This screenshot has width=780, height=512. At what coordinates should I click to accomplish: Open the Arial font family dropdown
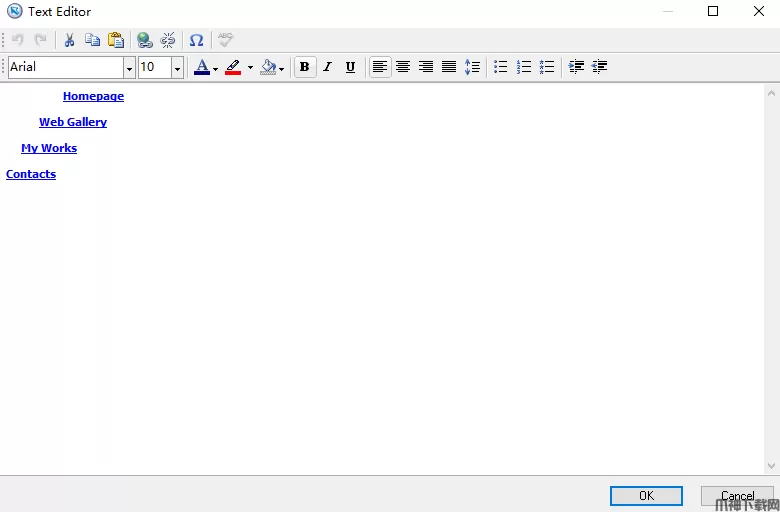(x=129, y=68)
